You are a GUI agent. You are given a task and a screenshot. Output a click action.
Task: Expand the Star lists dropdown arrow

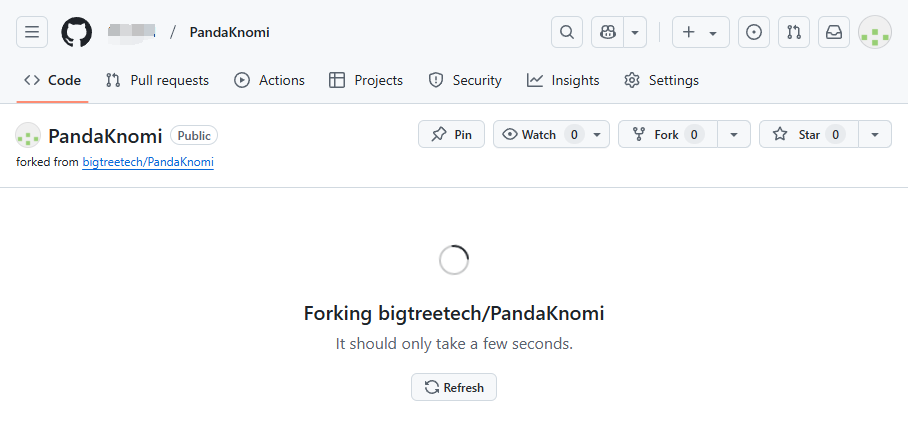pyautogui.click(x=875, y=134)
